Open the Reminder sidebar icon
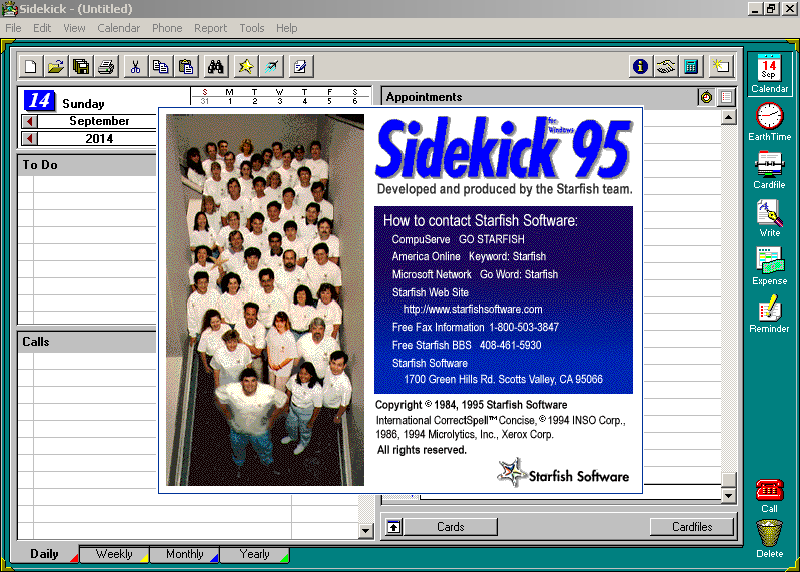The image size is (800, 572). click(769, 314)
